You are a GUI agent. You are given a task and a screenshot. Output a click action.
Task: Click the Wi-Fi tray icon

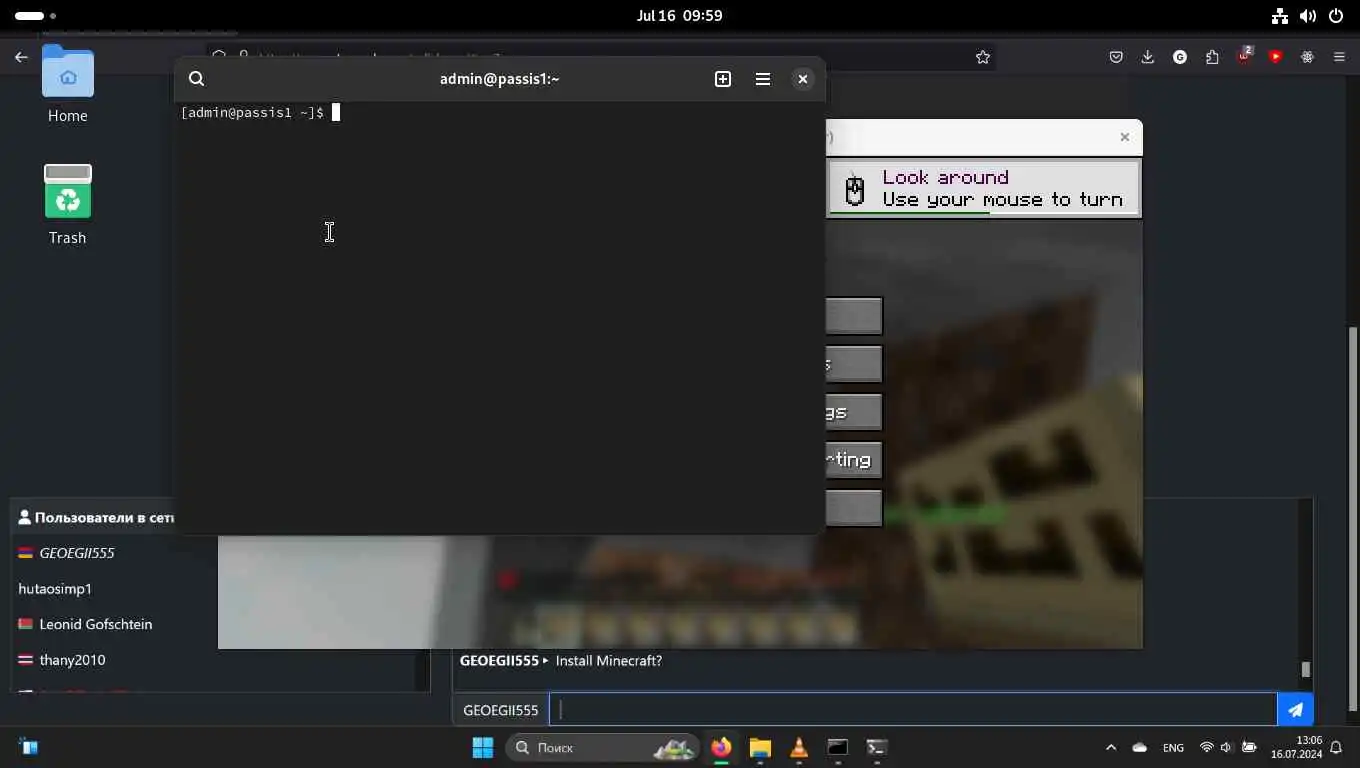pyautogui.click(x=1207, y=747)
